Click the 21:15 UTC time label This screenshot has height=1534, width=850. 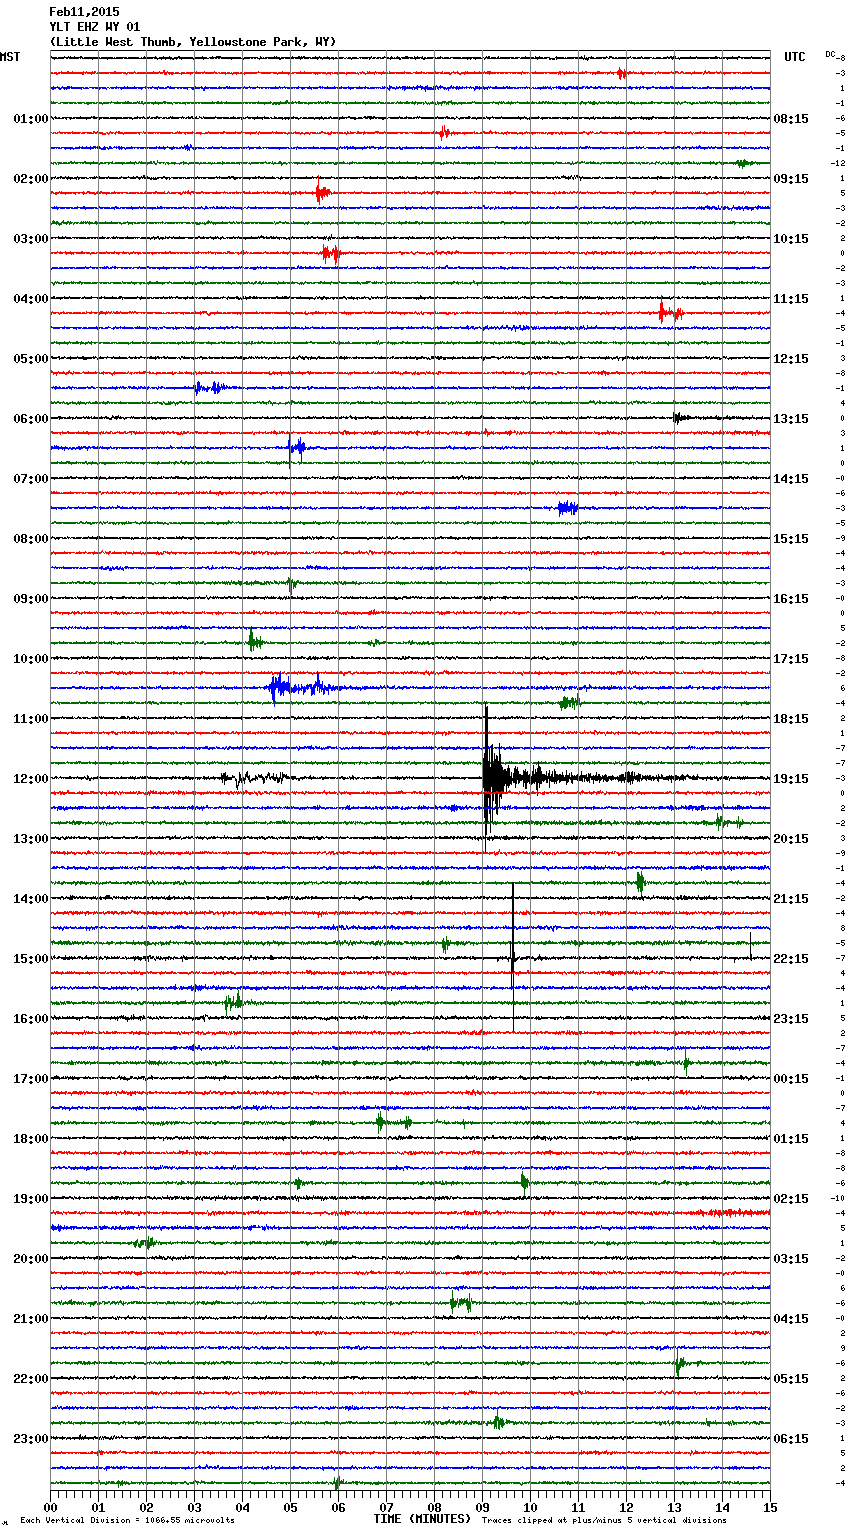[791, 899]
